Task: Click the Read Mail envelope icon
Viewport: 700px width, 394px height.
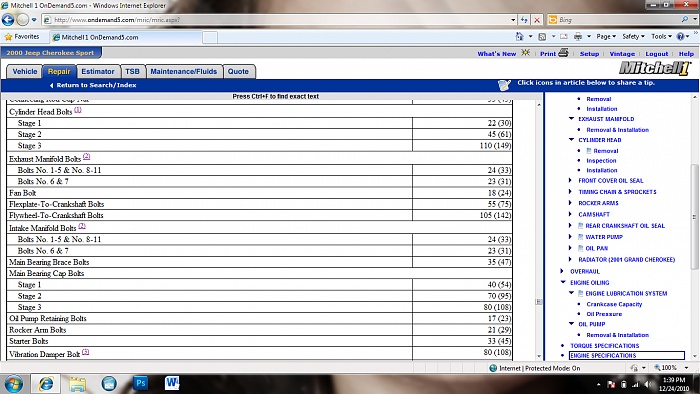Action: [x=564, y=37]
